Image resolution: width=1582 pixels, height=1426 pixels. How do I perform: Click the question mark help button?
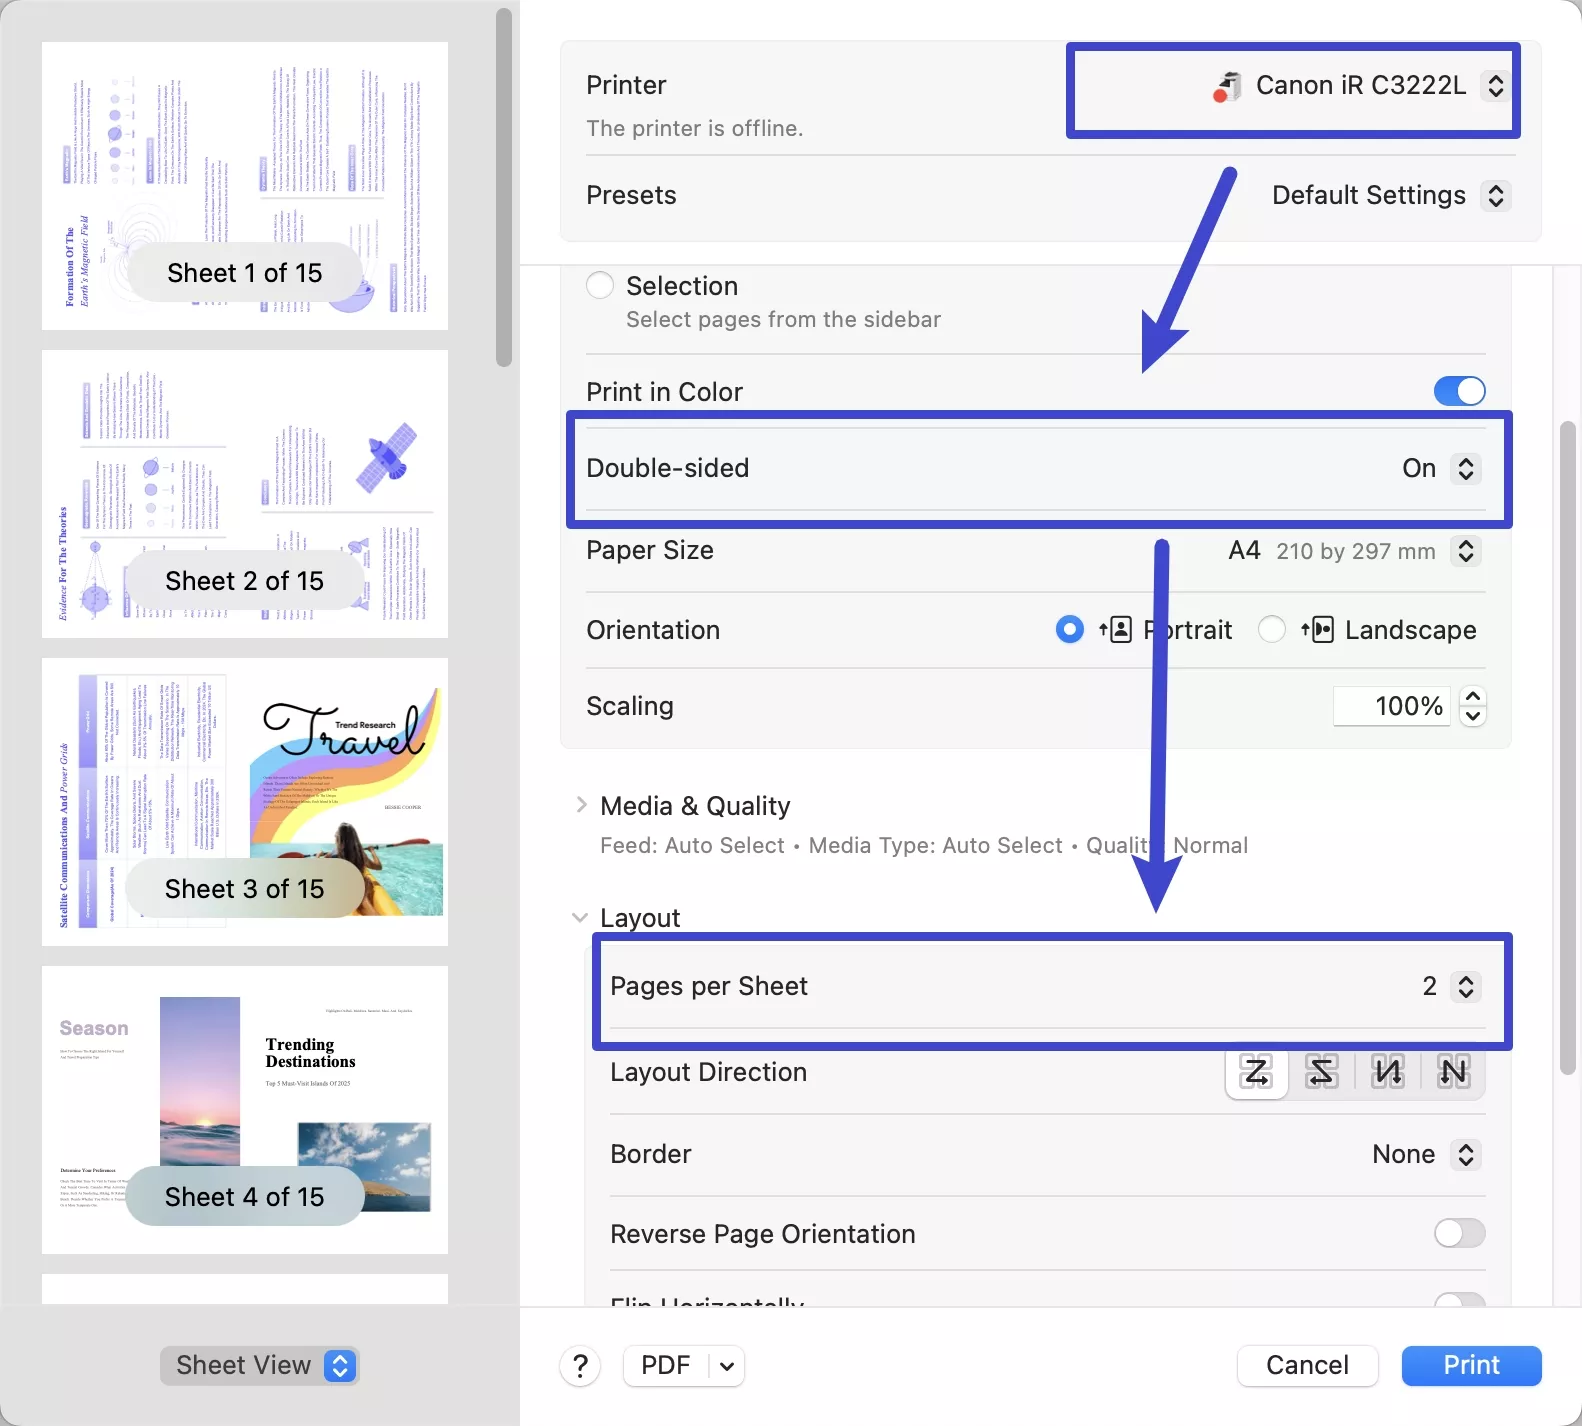[x=580, y=1365]
